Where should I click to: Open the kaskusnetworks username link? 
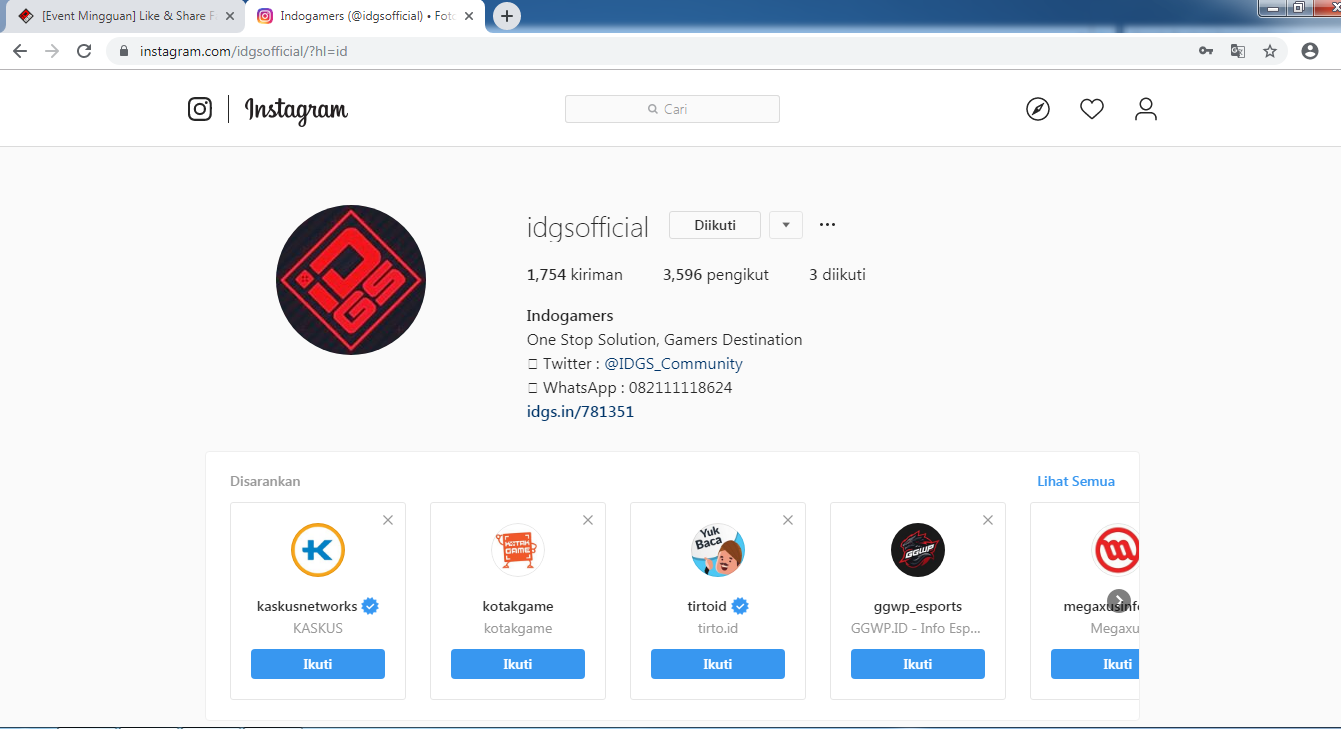[307, 606]
